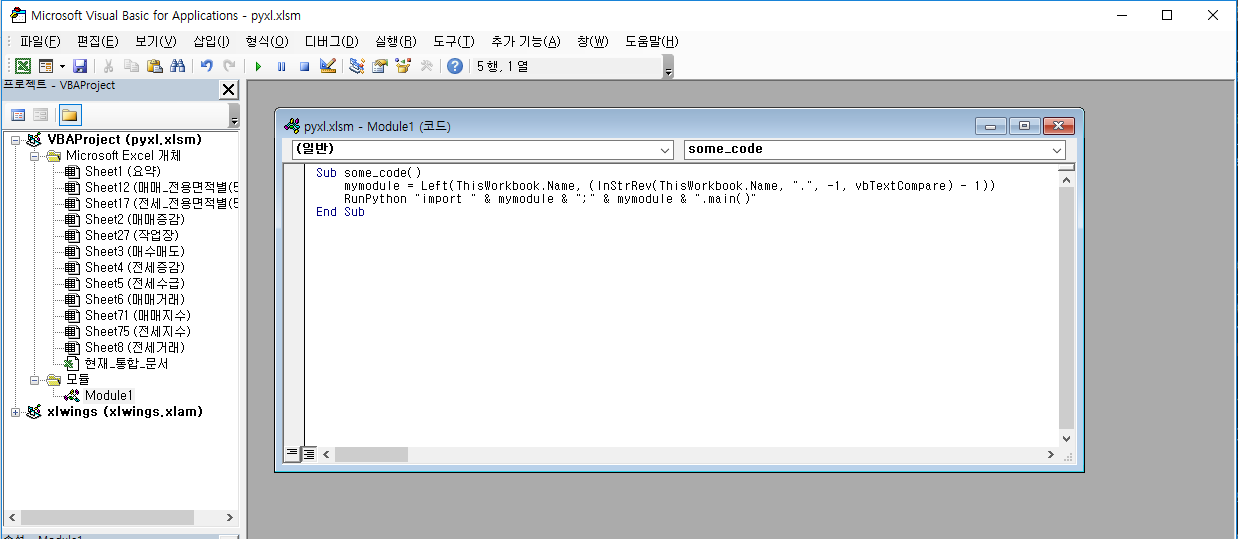Open the 창(W) menu

(592, 41)
